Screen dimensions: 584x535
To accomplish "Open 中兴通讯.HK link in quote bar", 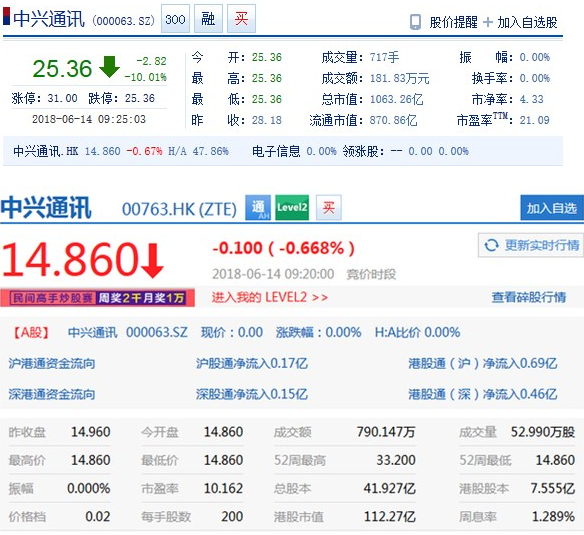I will click(x=45, y=151).
